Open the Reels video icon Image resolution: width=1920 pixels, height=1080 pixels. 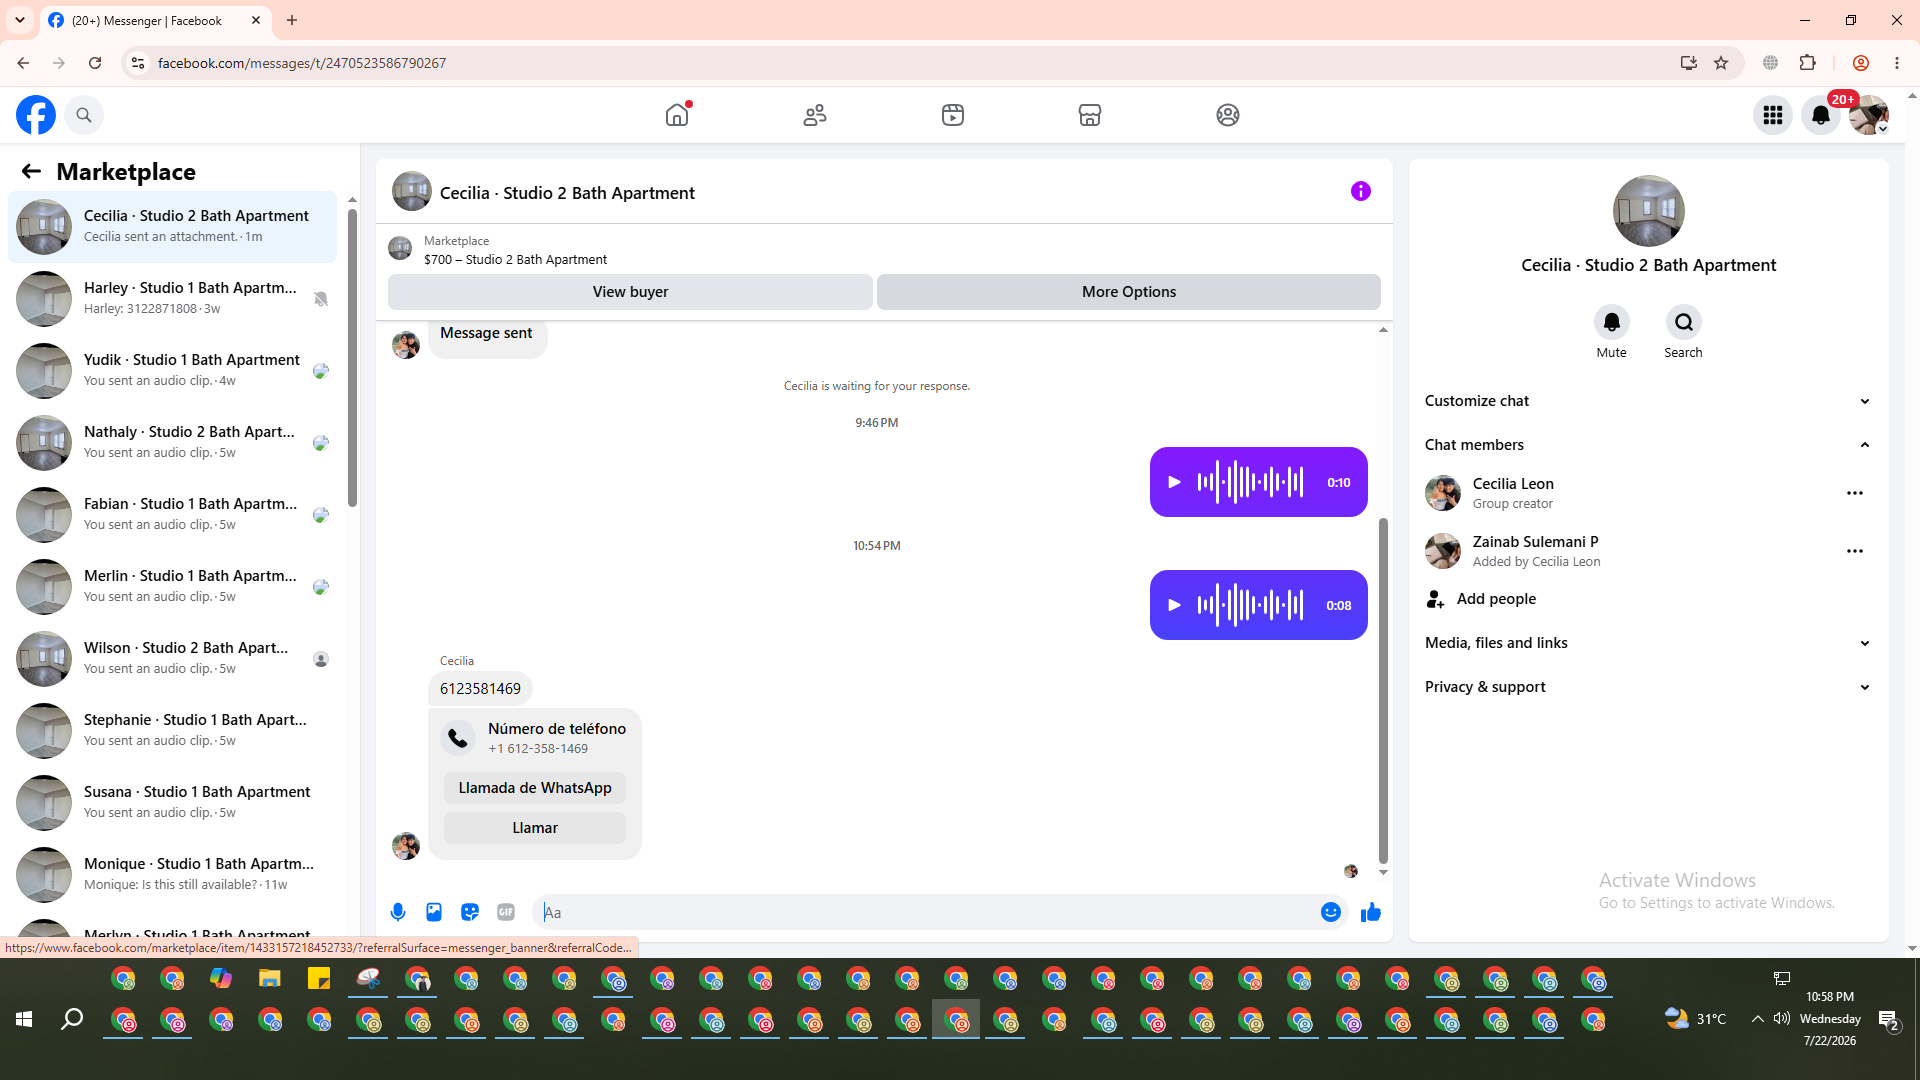coord(953,115)
